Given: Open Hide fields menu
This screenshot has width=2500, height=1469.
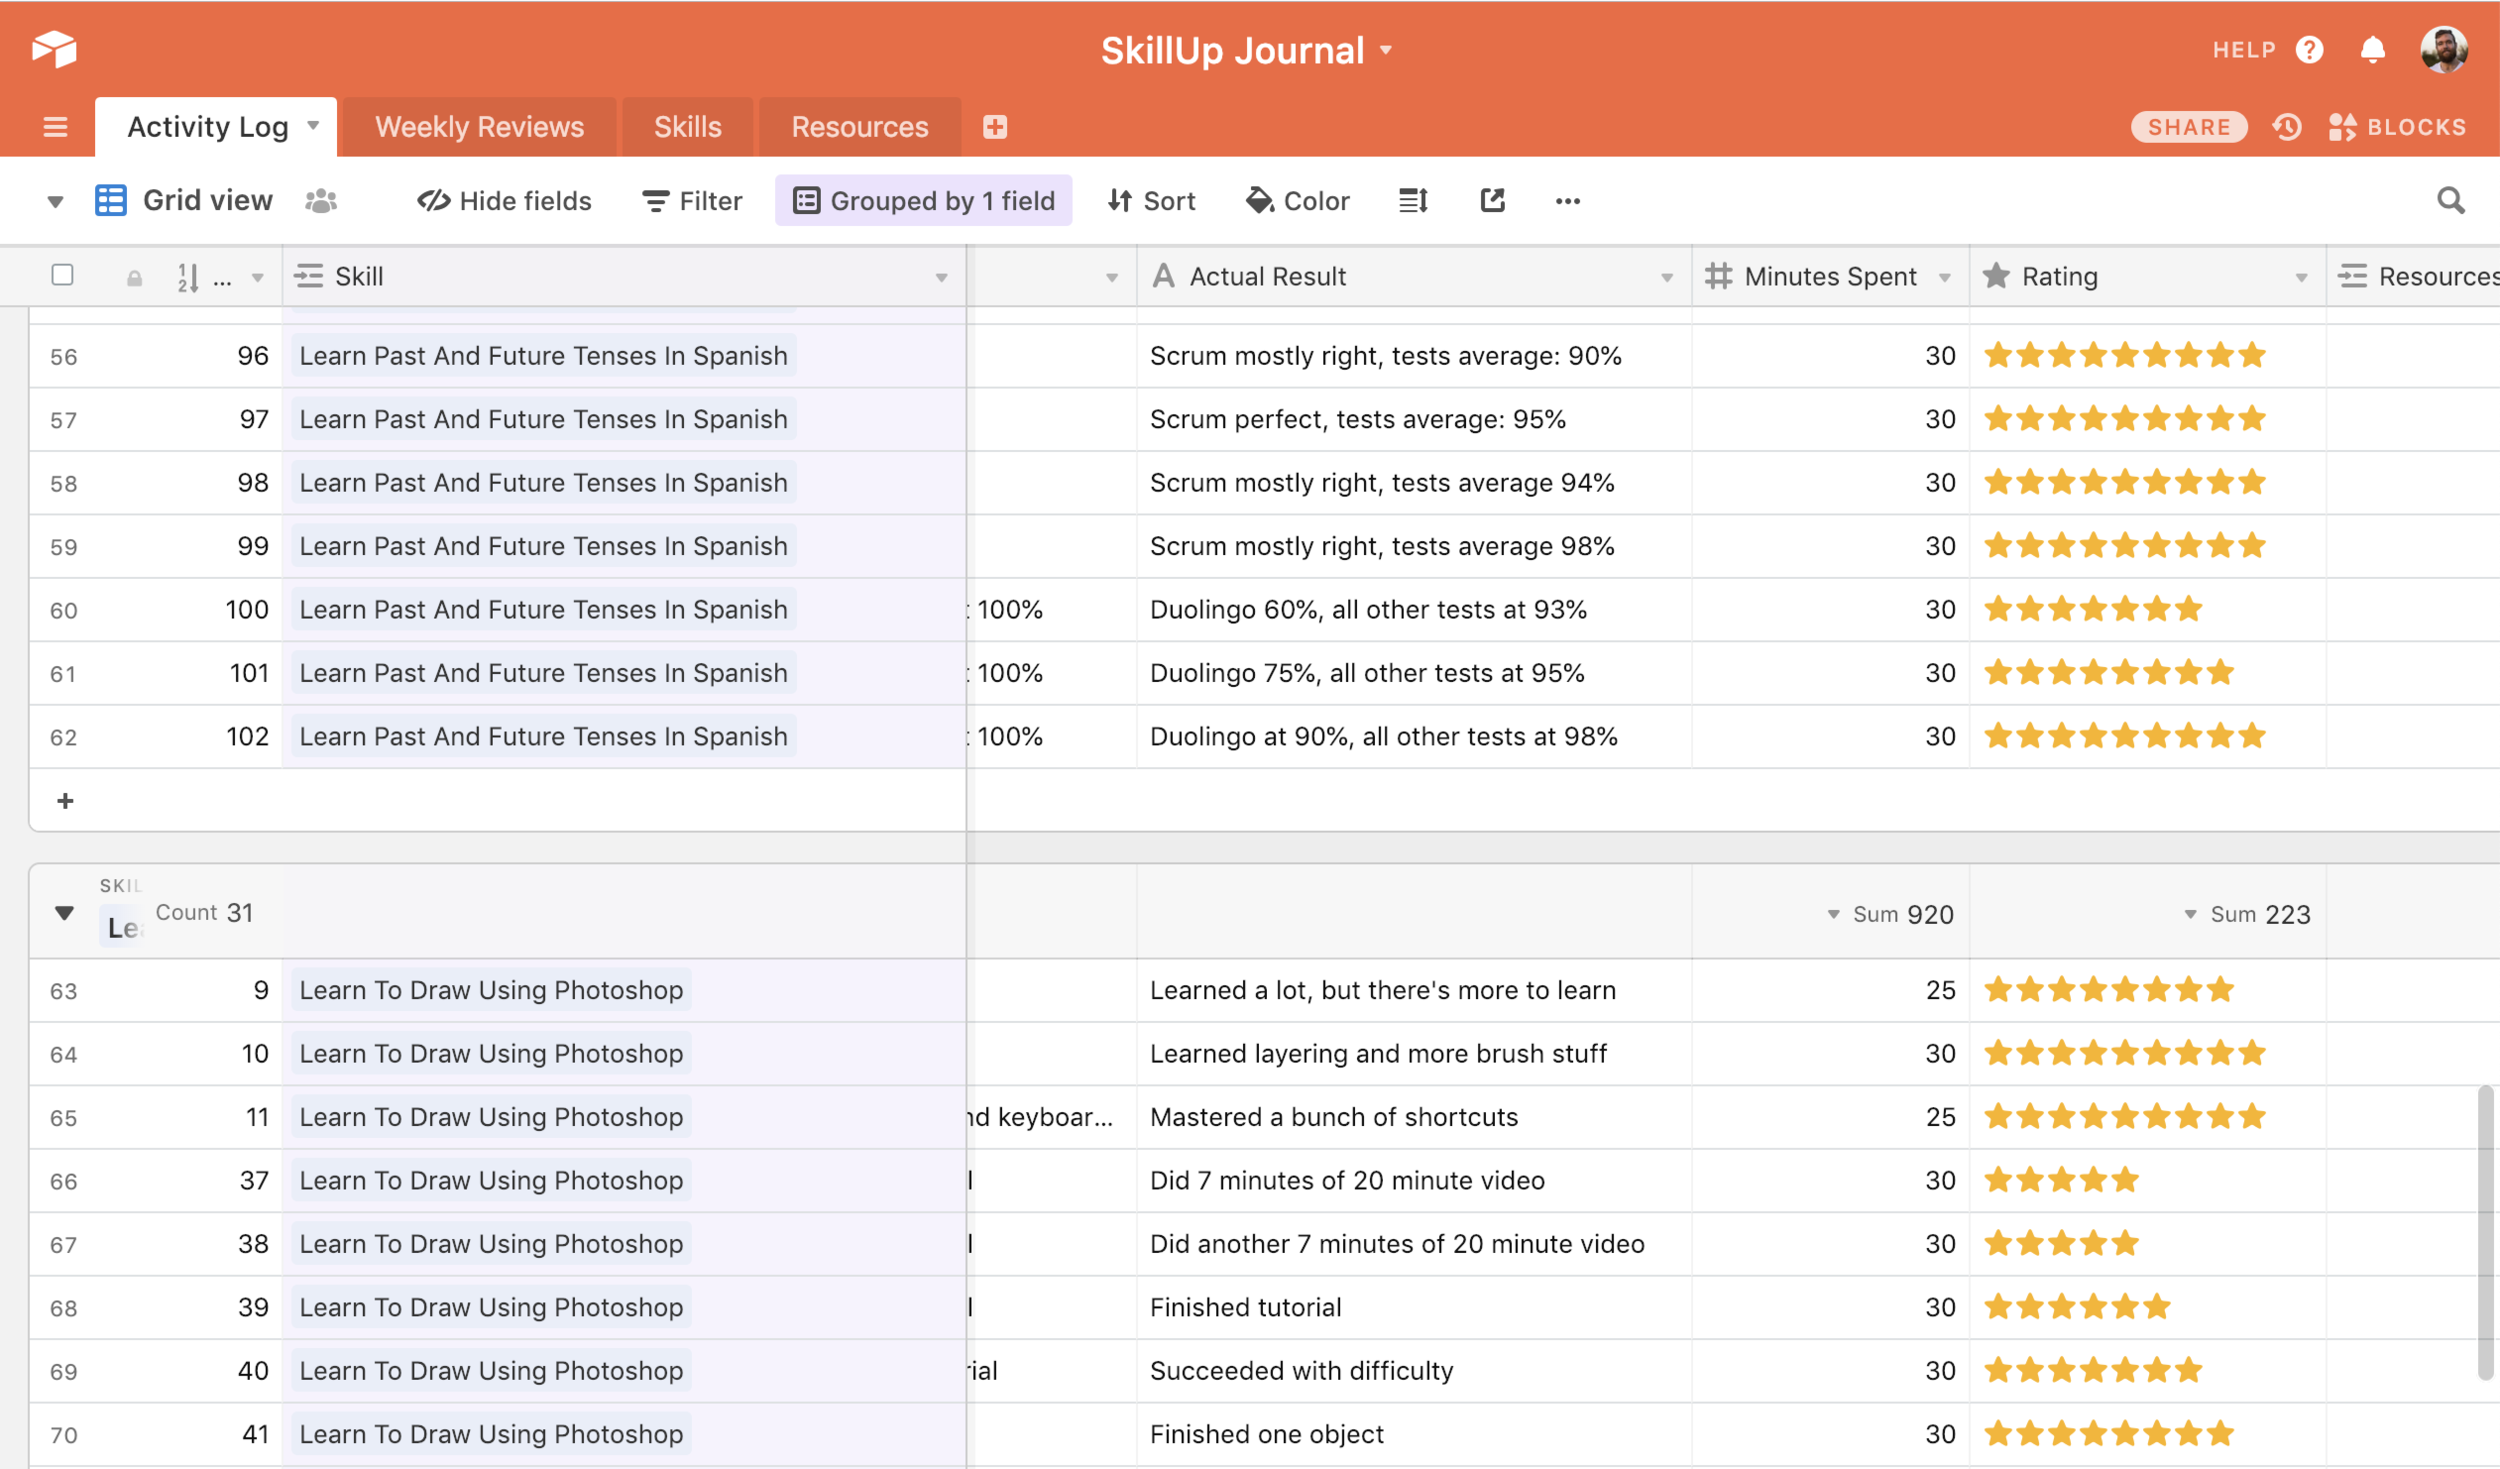Looking at the screenshot, I should [x=504, y=201].
